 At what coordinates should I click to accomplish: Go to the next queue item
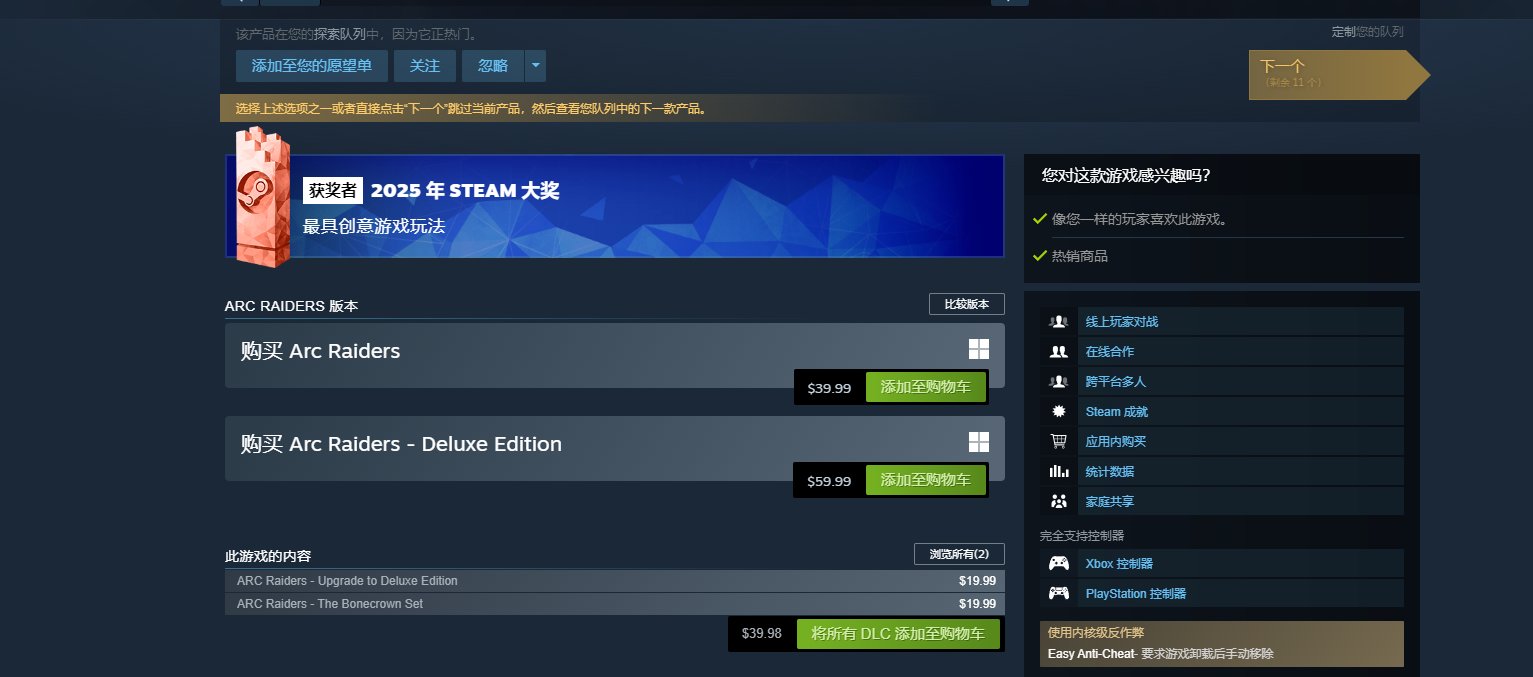1330,74
